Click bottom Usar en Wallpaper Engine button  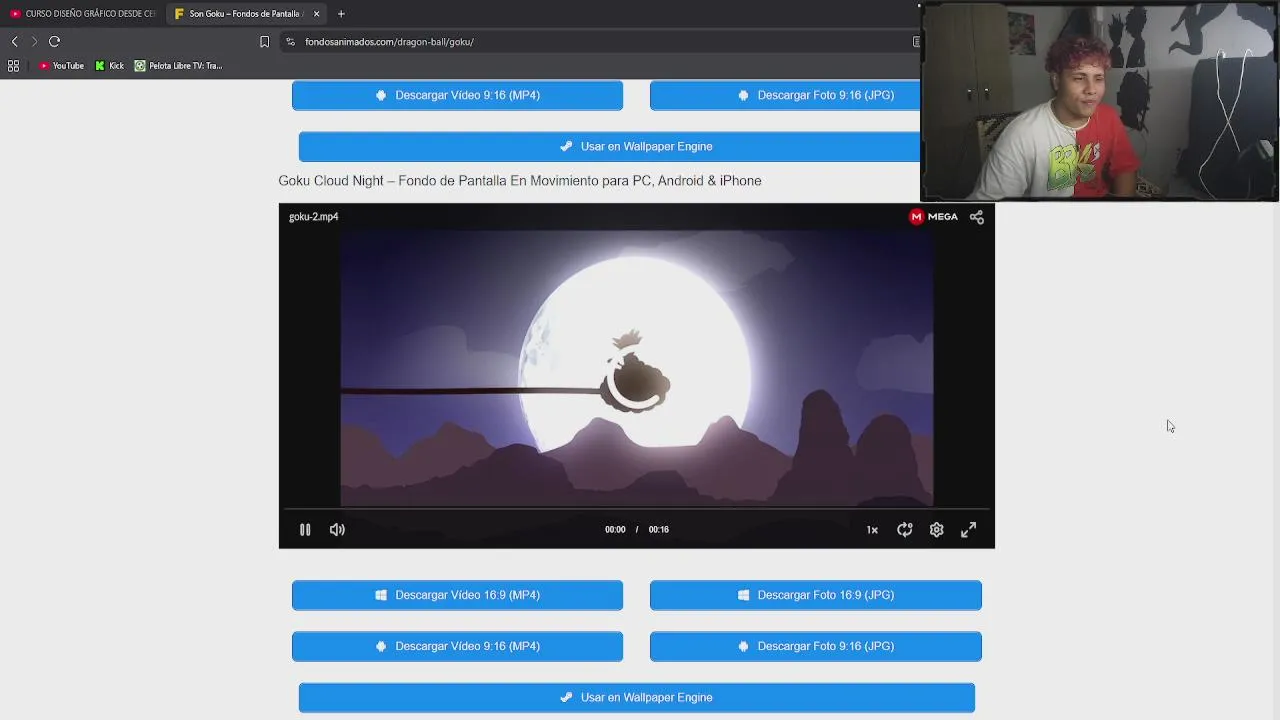637,697
